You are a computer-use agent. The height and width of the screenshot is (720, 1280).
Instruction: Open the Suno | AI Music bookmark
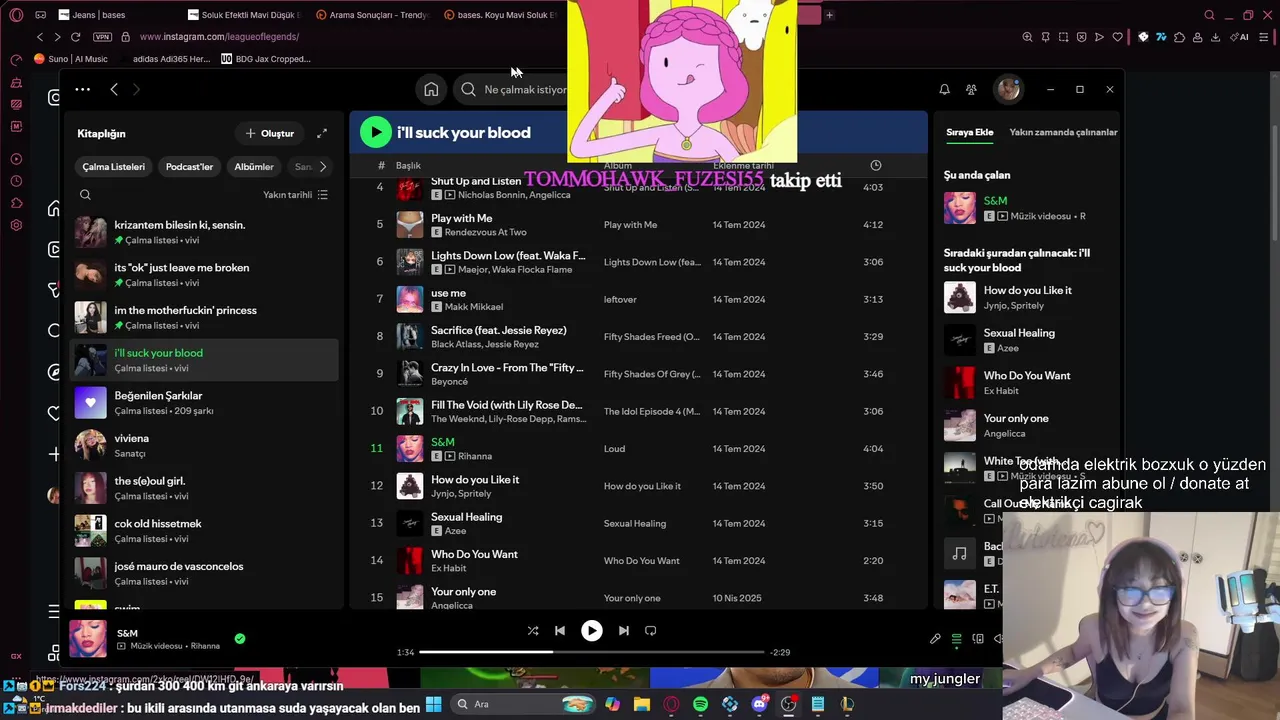point(71,59)
